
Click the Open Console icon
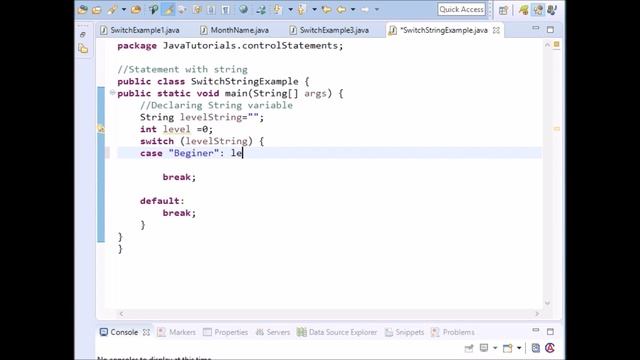click(507, 348)
